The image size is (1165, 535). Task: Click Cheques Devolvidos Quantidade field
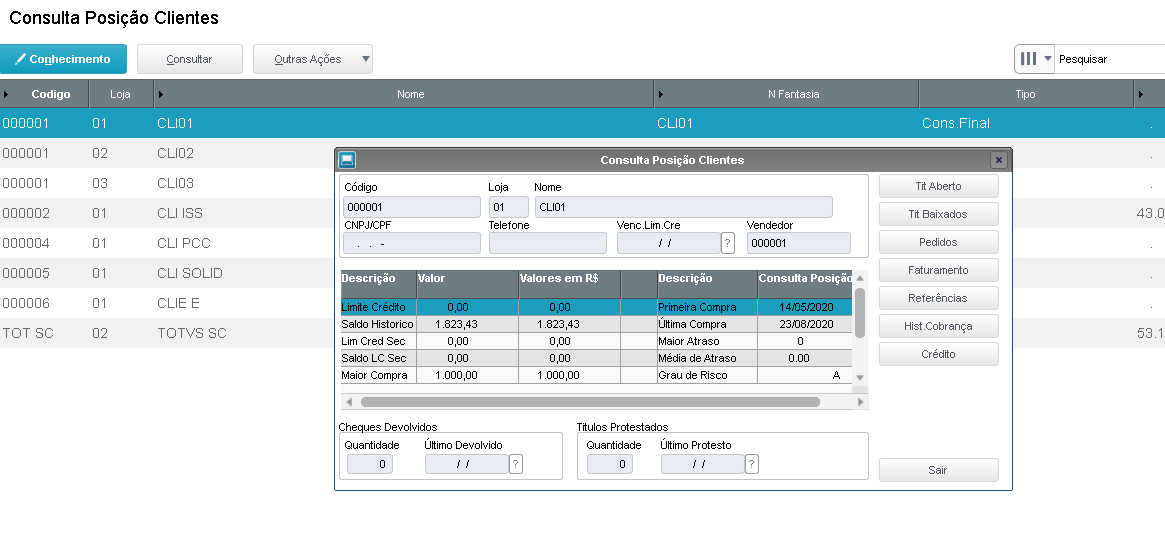[370, 464]
